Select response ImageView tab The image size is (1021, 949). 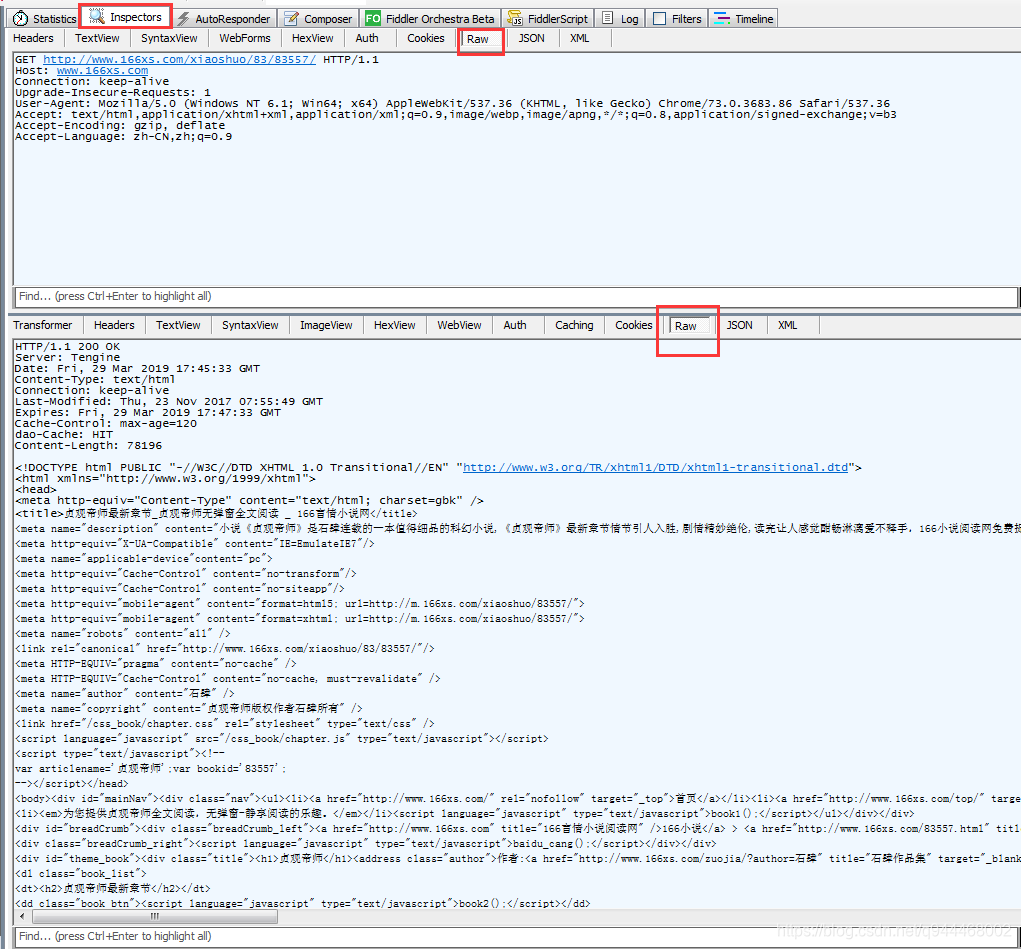(x=326, y=325)
